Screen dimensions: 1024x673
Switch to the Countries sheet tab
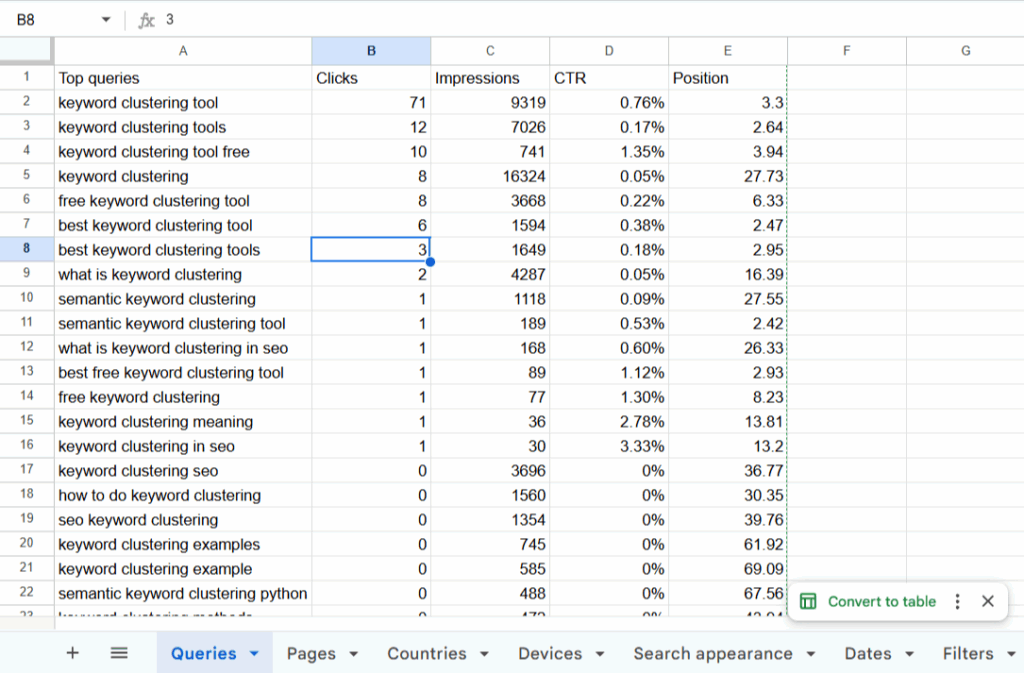point(426,653)
